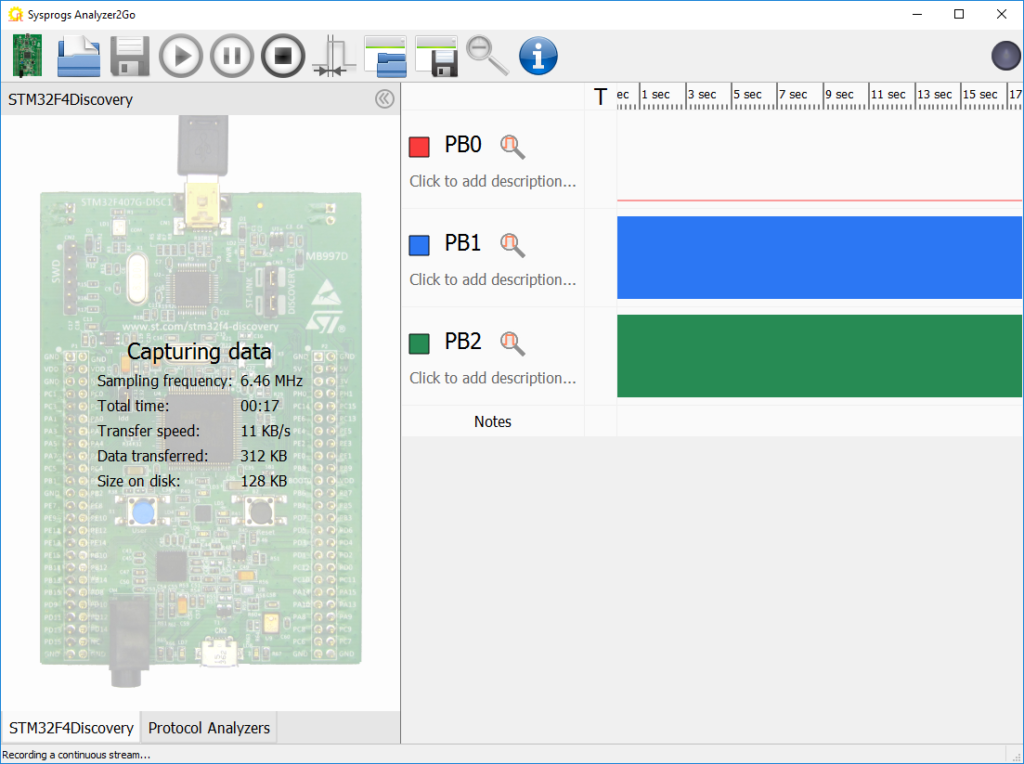Pause the capture
The width and height of the screenshot is (1024, 764).
click(x=232, y=56)
